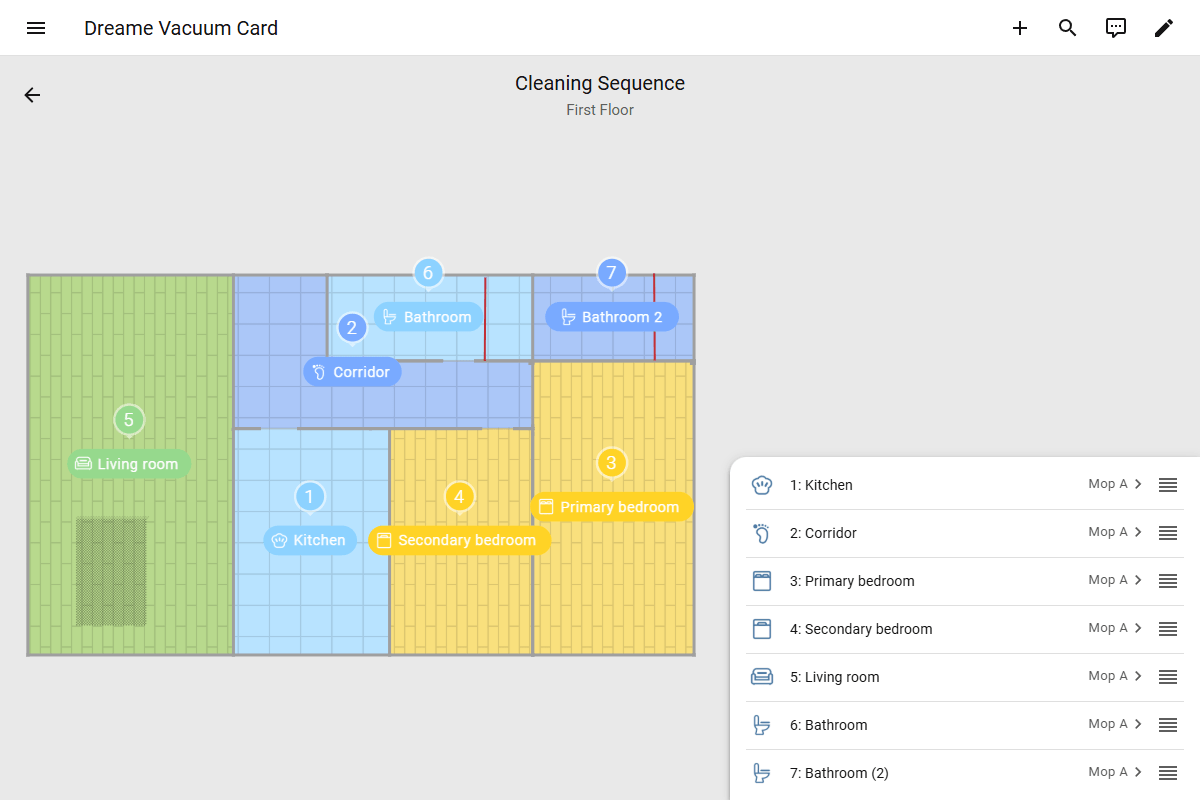Viewport: 1200px width, 800px height.
Task: Grab the drag handle for 5: Living room
Action: pyautogui.click(x=1168, y=677)
